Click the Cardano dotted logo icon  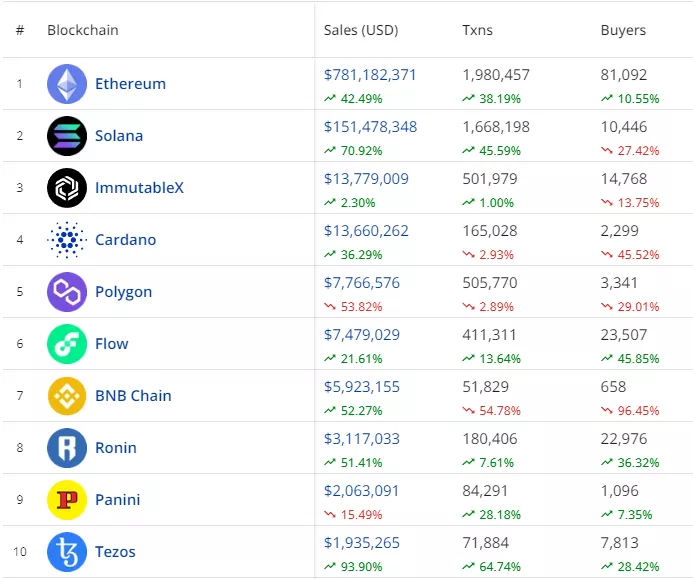[x=67, y=240]
